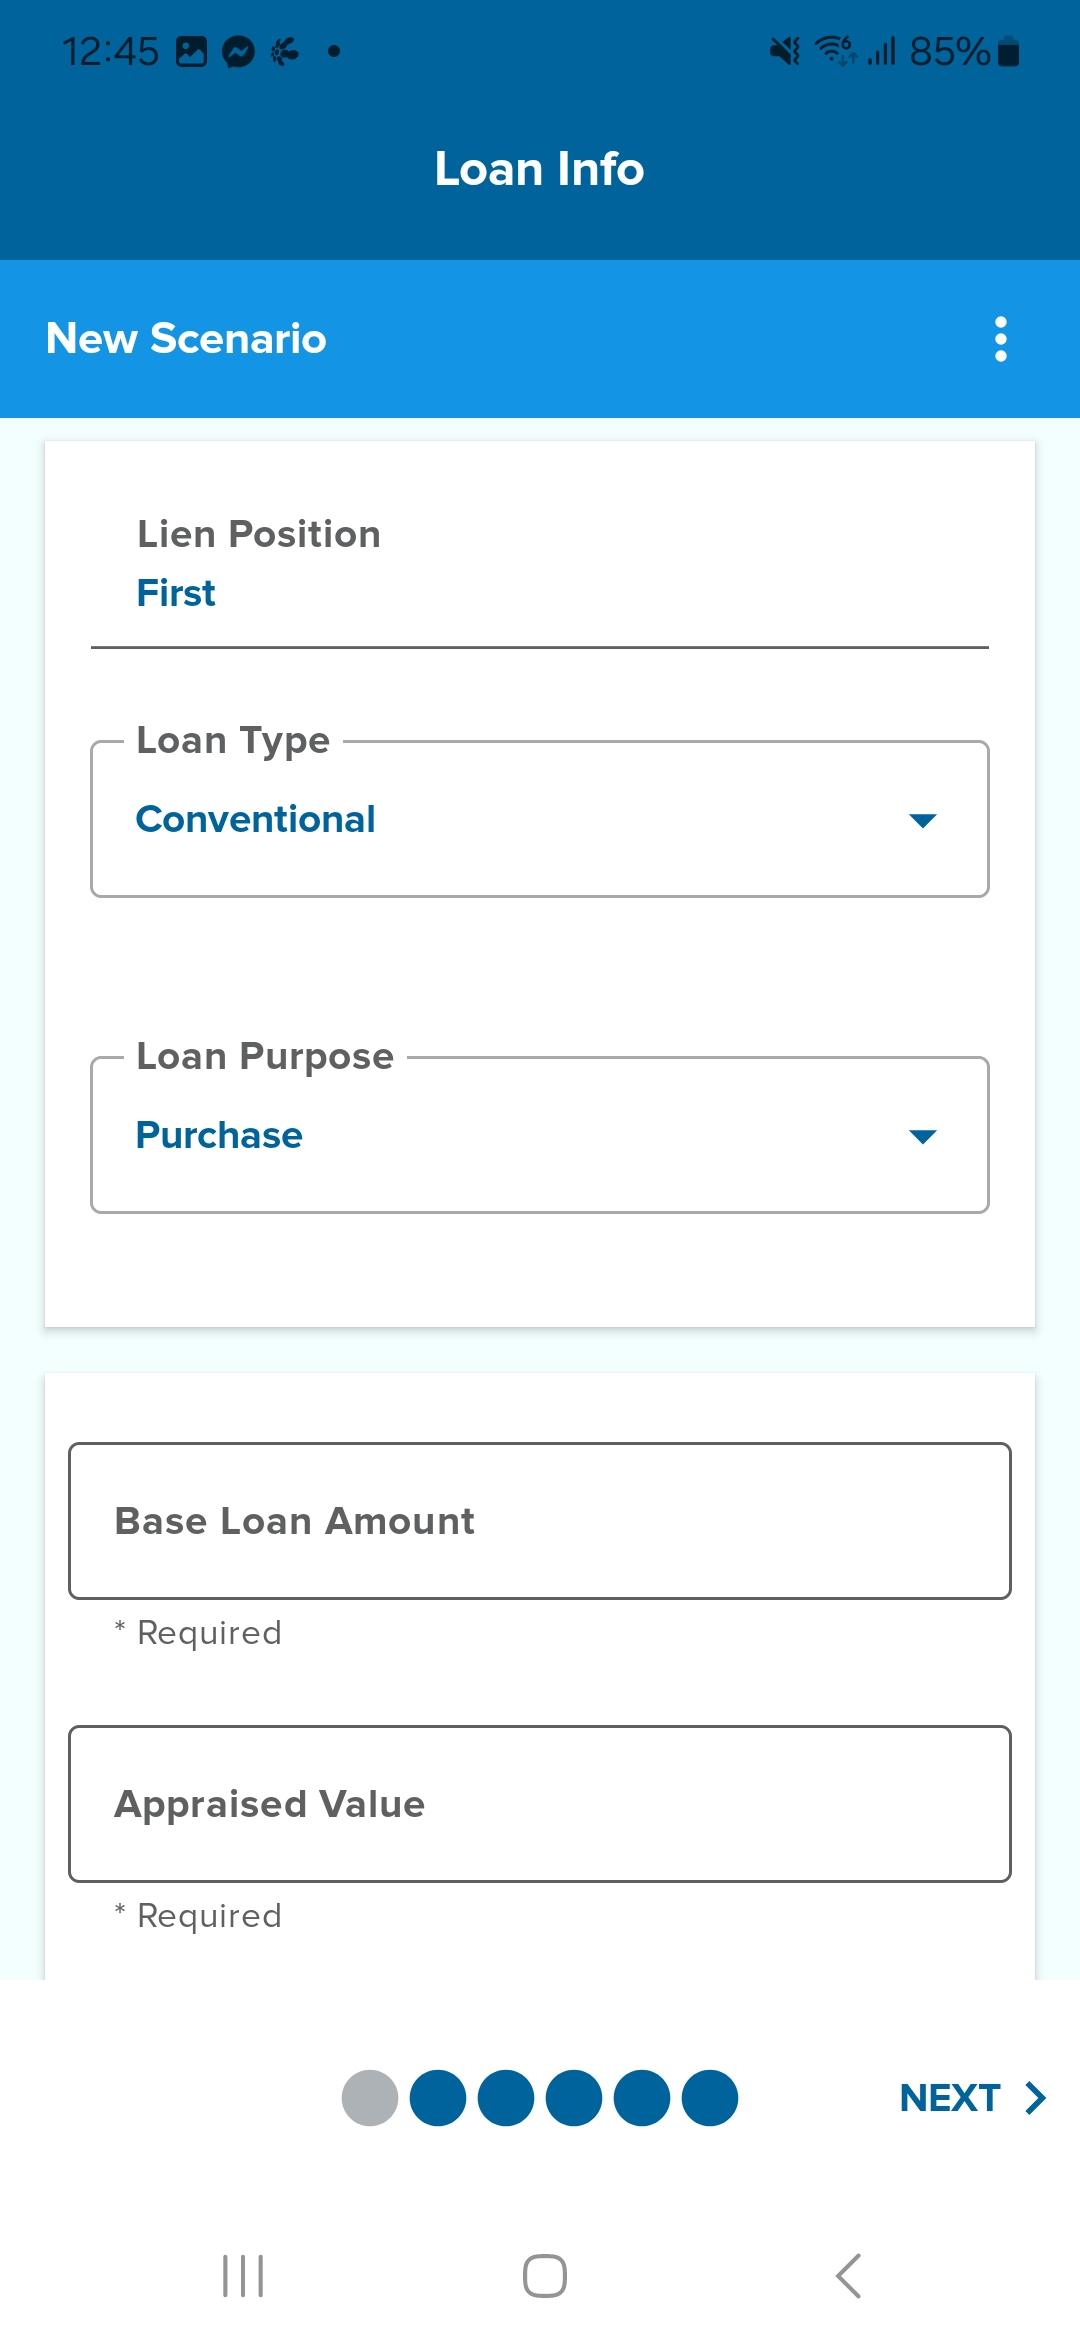Jump to the second page indicator dot
1080x2340 pixels.
pyautogui.click(x=438, y=2097)
